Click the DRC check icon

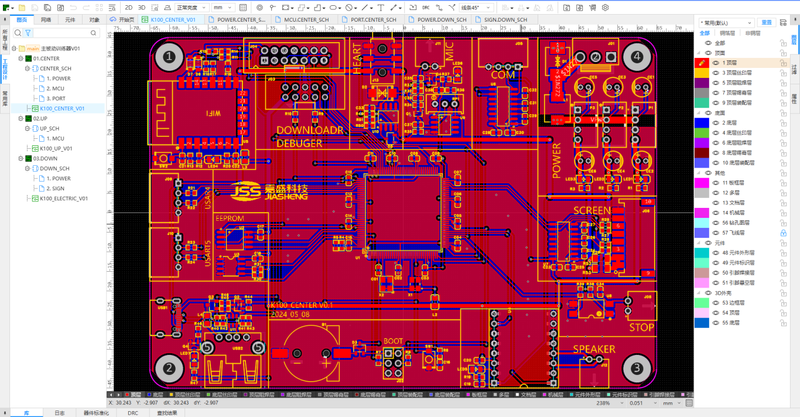pyautogui.click(x=426, y=8)
